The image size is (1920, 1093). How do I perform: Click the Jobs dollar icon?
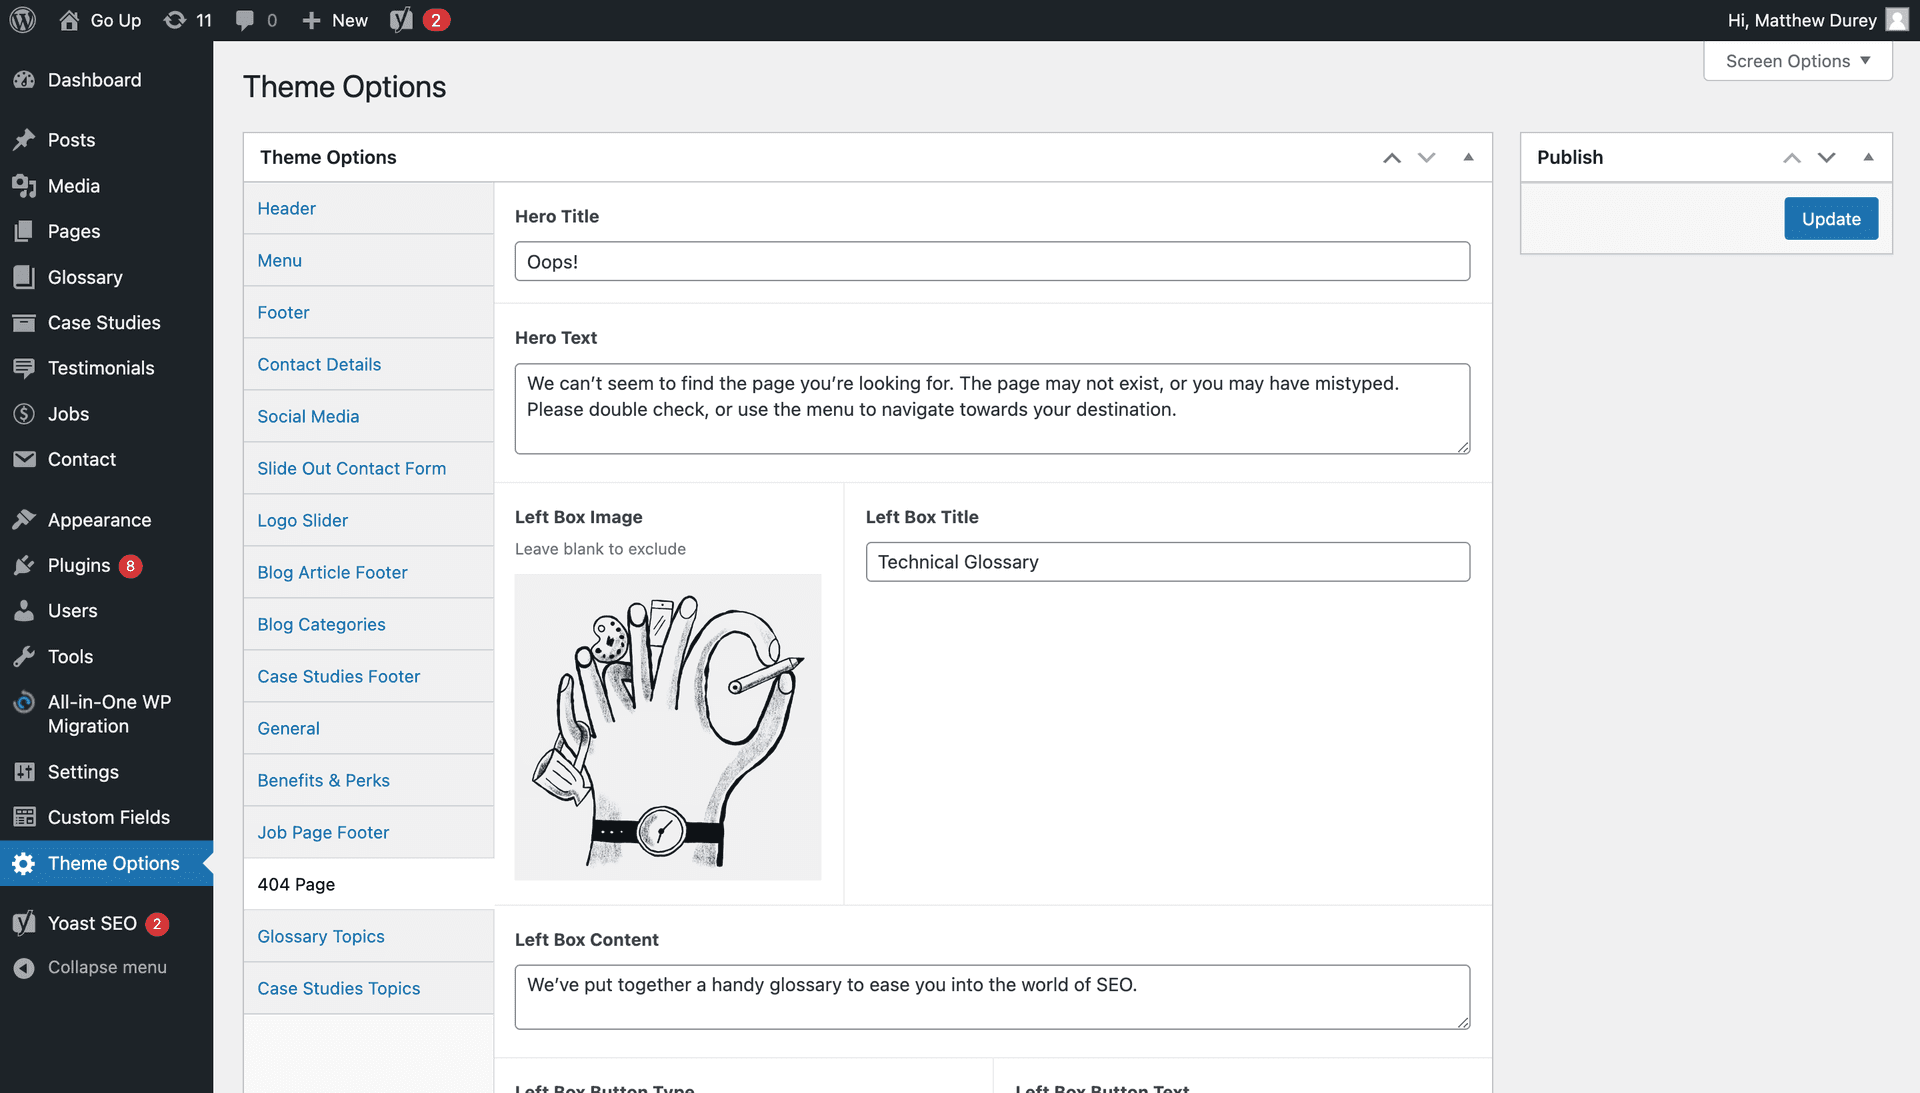point(24,414)
